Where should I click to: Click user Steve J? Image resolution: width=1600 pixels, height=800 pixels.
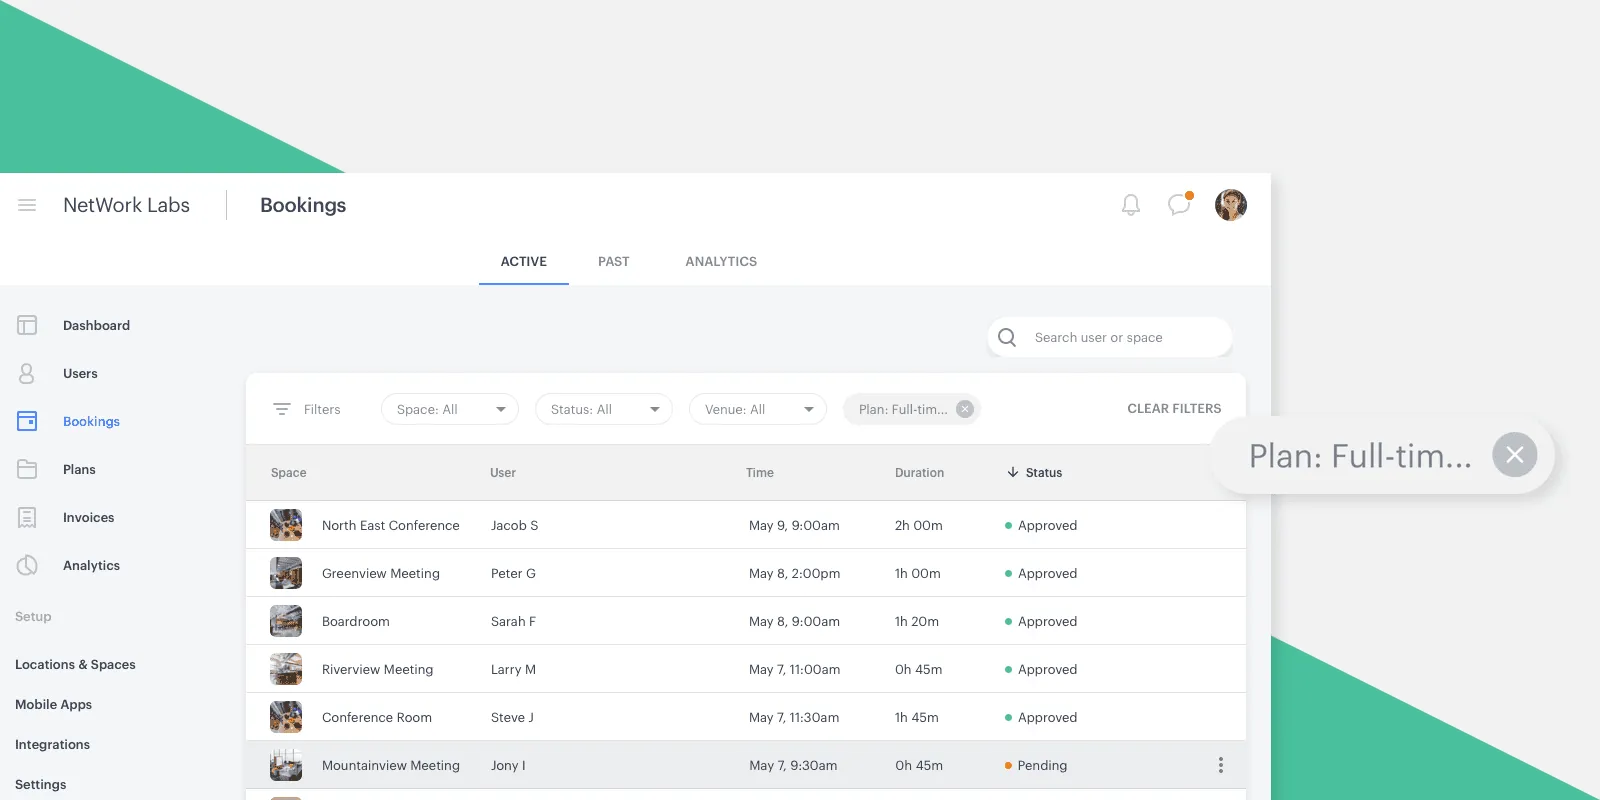[x=512, y=717]
